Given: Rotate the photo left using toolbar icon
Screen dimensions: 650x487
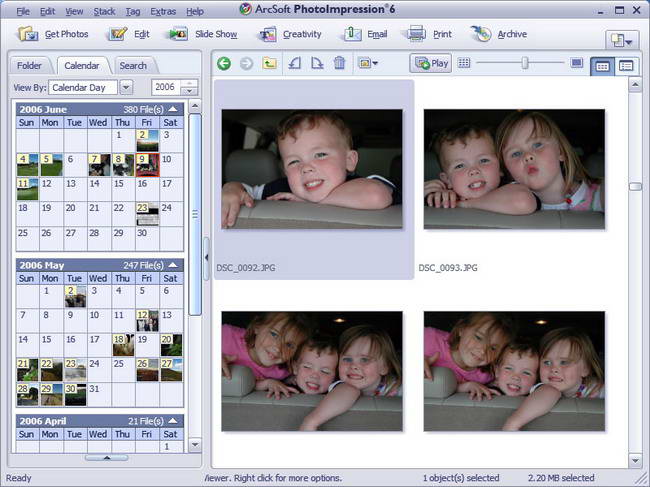Looking at the screenshot, I should pyautogui.click(x=294, y=63).
